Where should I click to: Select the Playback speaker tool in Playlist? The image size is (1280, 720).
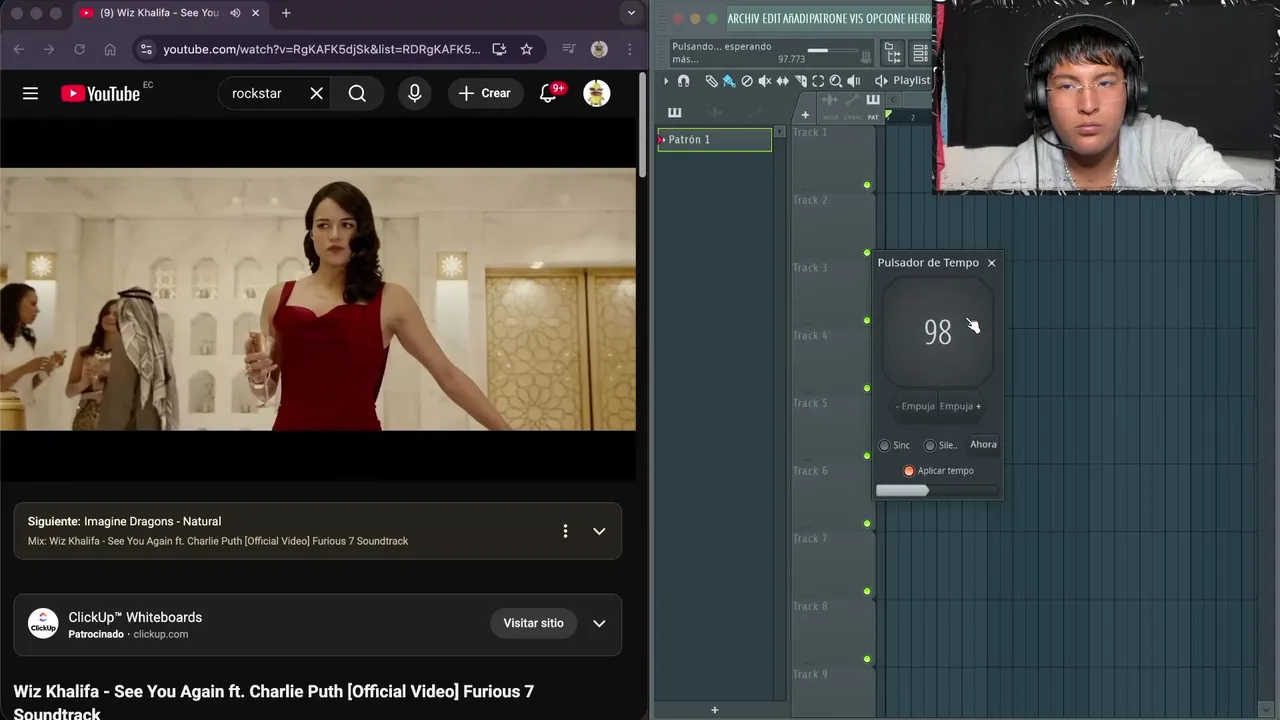854,81
